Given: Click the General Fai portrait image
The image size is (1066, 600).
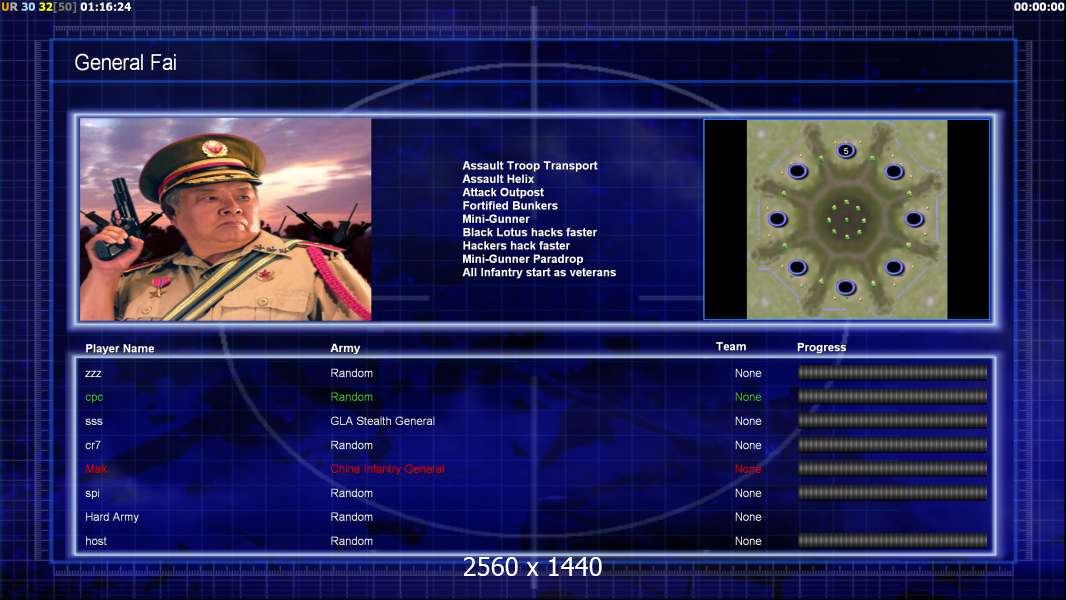Looking at the screenshot, I should (x=226, y=219).
